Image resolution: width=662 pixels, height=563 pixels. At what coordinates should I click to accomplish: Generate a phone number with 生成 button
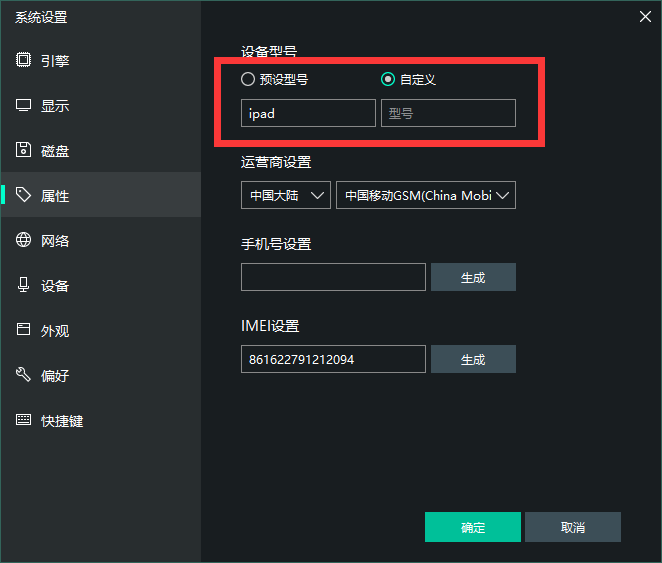click(473, 277)
